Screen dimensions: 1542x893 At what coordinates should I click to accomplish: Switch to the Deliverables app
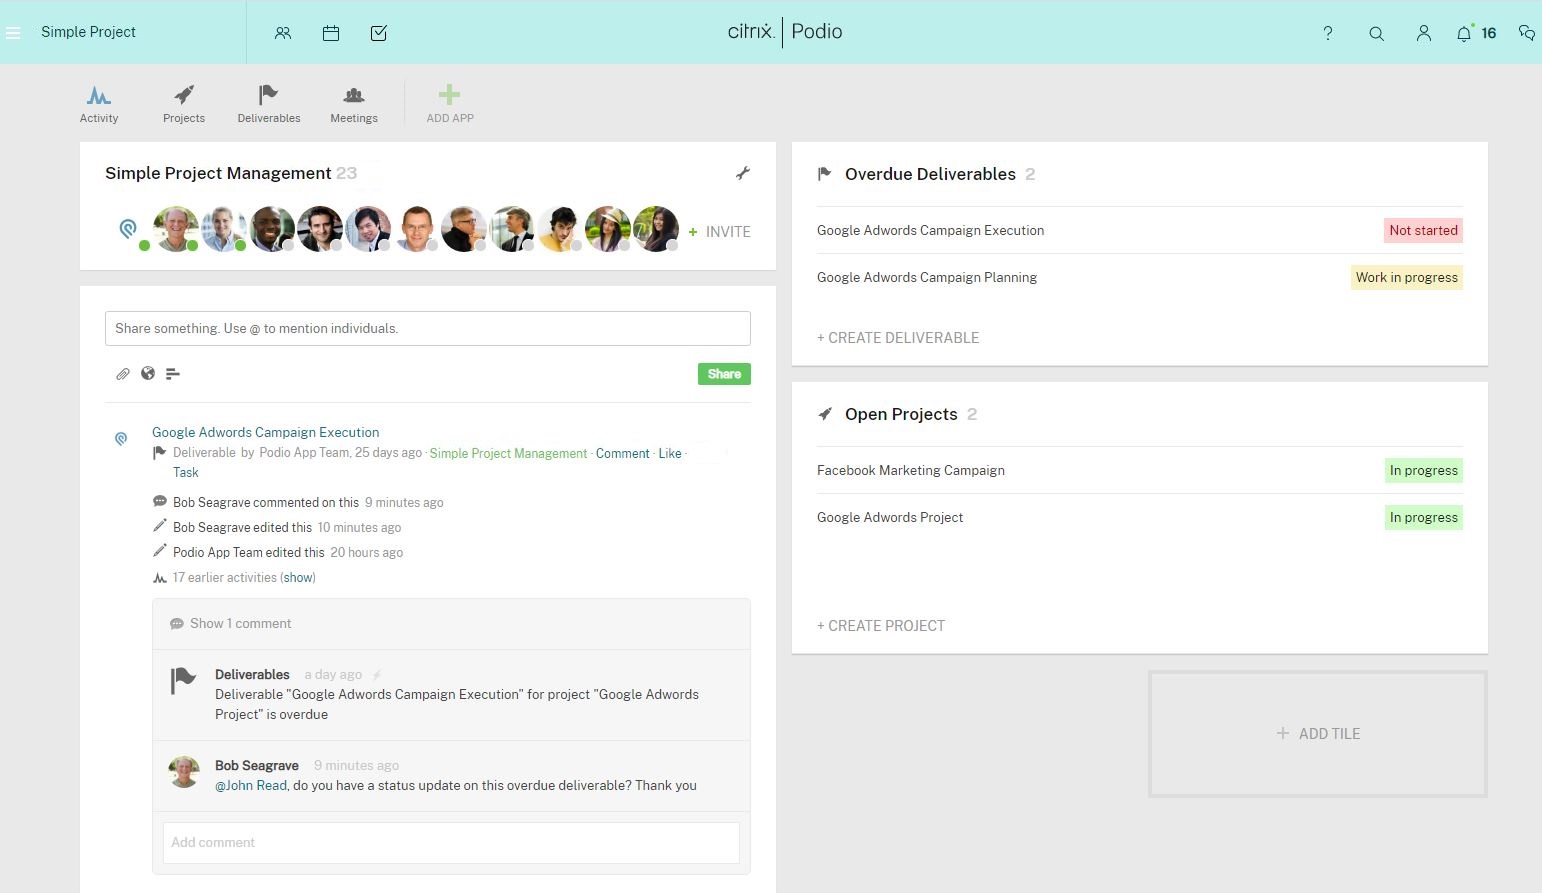[x=268, y=104]
